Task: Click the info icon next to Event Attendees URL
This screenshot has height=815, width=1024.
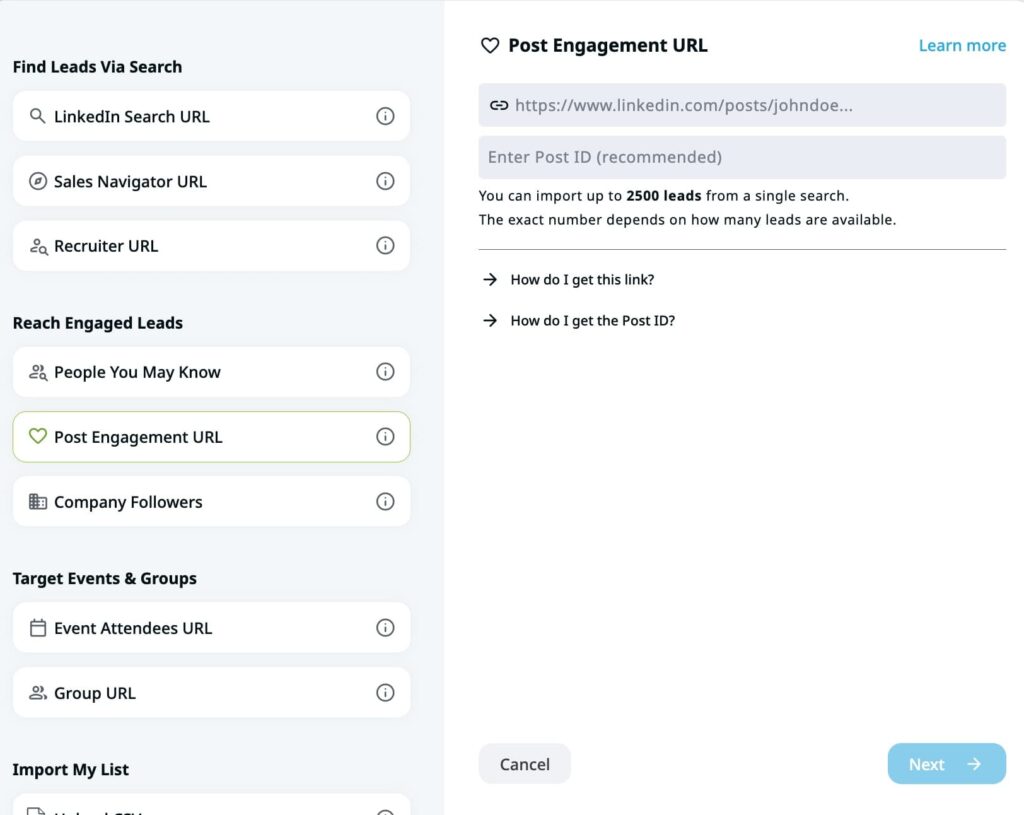Action: (x=385, y=628)
